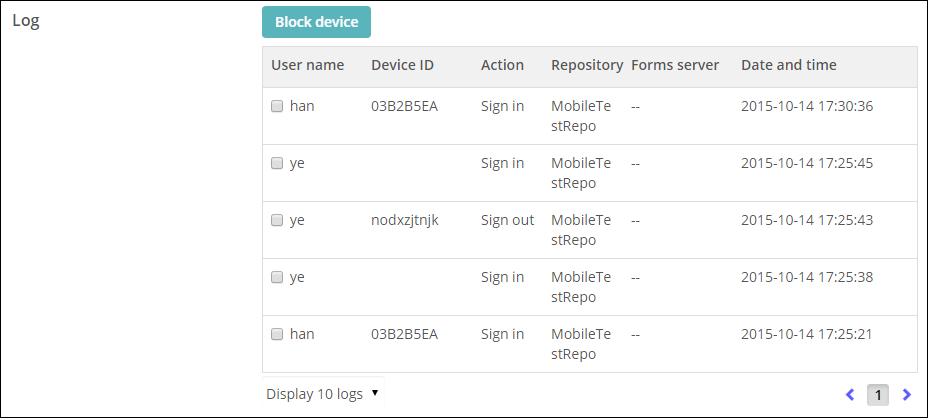Viewport: 928px width, 418px height.
Task: Click device ID nodxzjtnjk cell
Action: pyautogui.click(x=405, y=220)
